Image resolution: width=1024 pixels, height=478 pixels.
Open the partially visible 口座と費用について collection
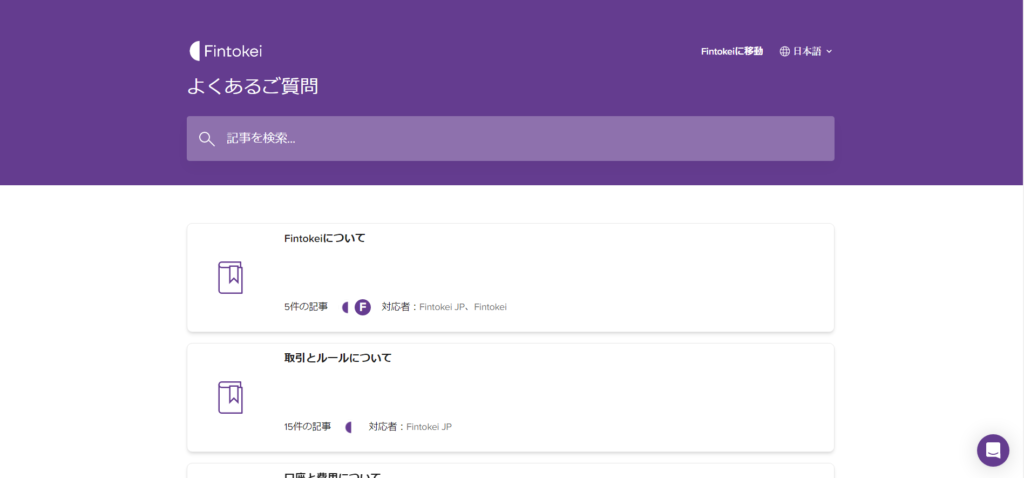510,471
